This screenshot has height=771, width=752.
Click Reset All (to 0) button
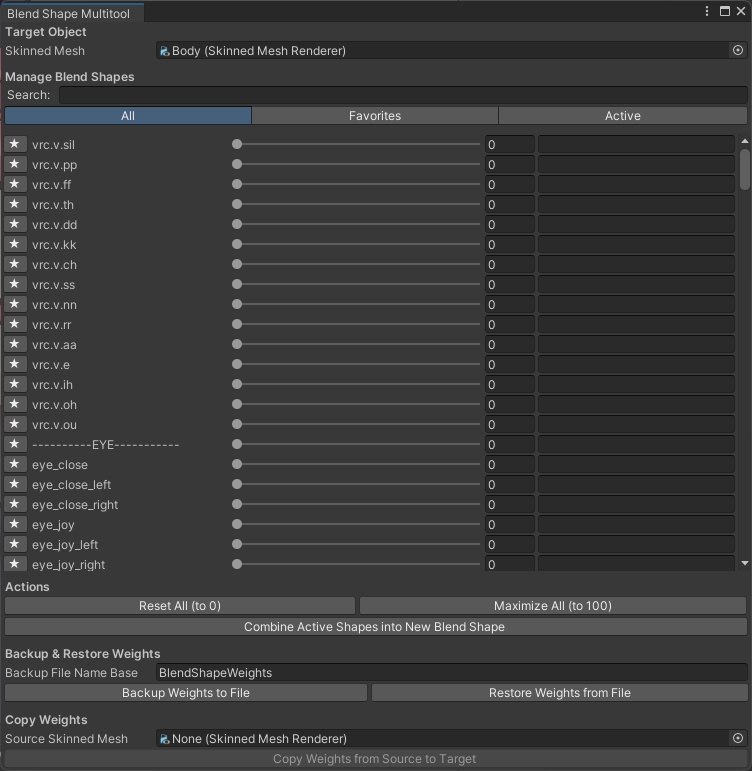pos(180,605)
